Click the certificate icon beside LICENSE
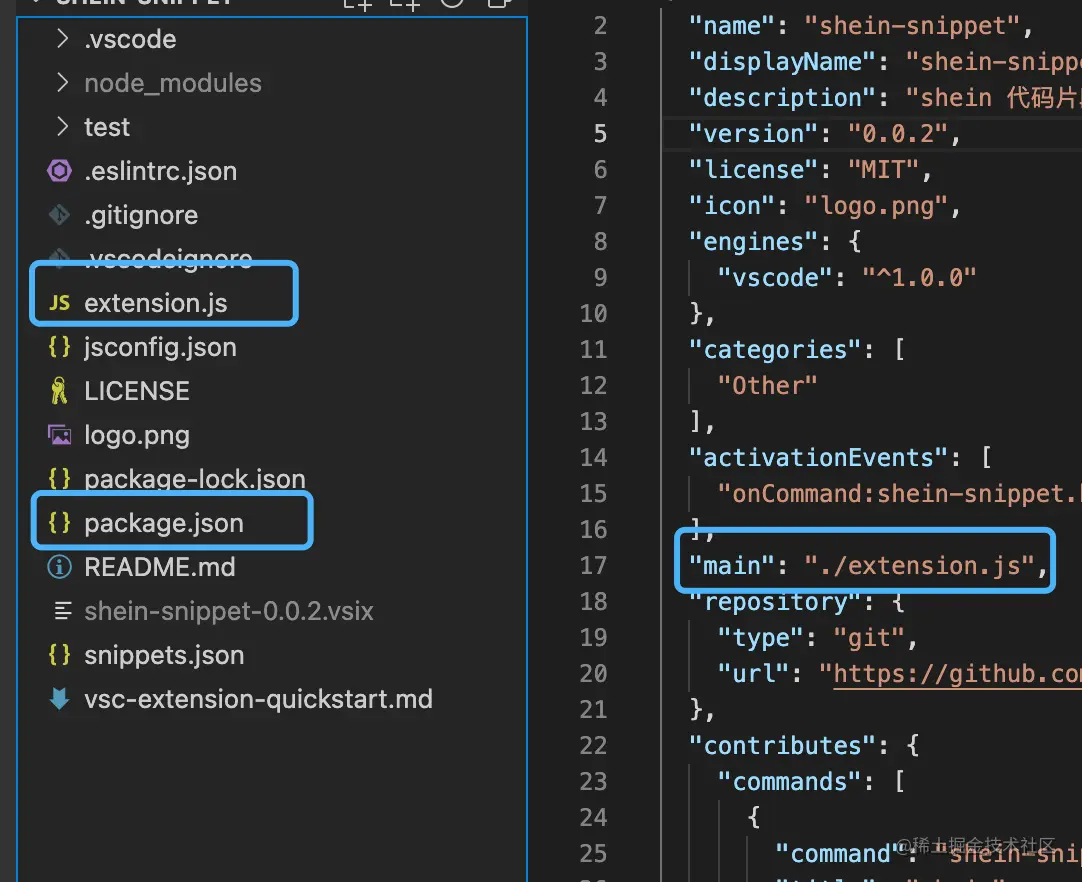 coord(59,391)
